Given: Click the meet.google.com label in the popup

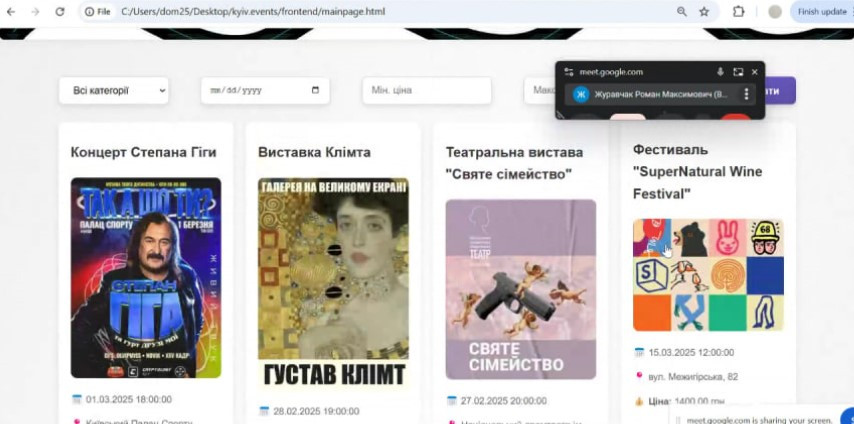Looking at the screenshot, I should 611,72.
